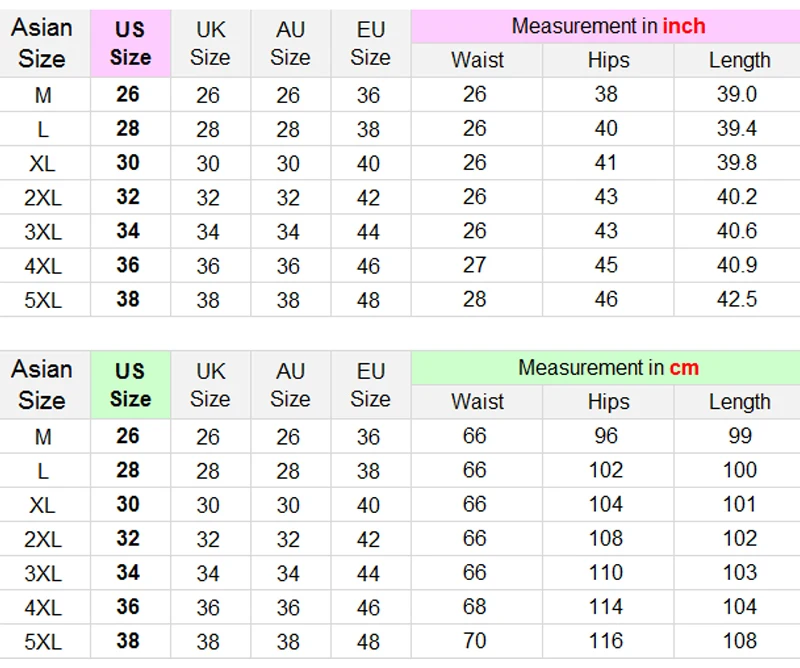The width and height of the screenshot is (800, 668).
Task: Click the Hips column header in cm table
Action: click(x=608, y=402)
